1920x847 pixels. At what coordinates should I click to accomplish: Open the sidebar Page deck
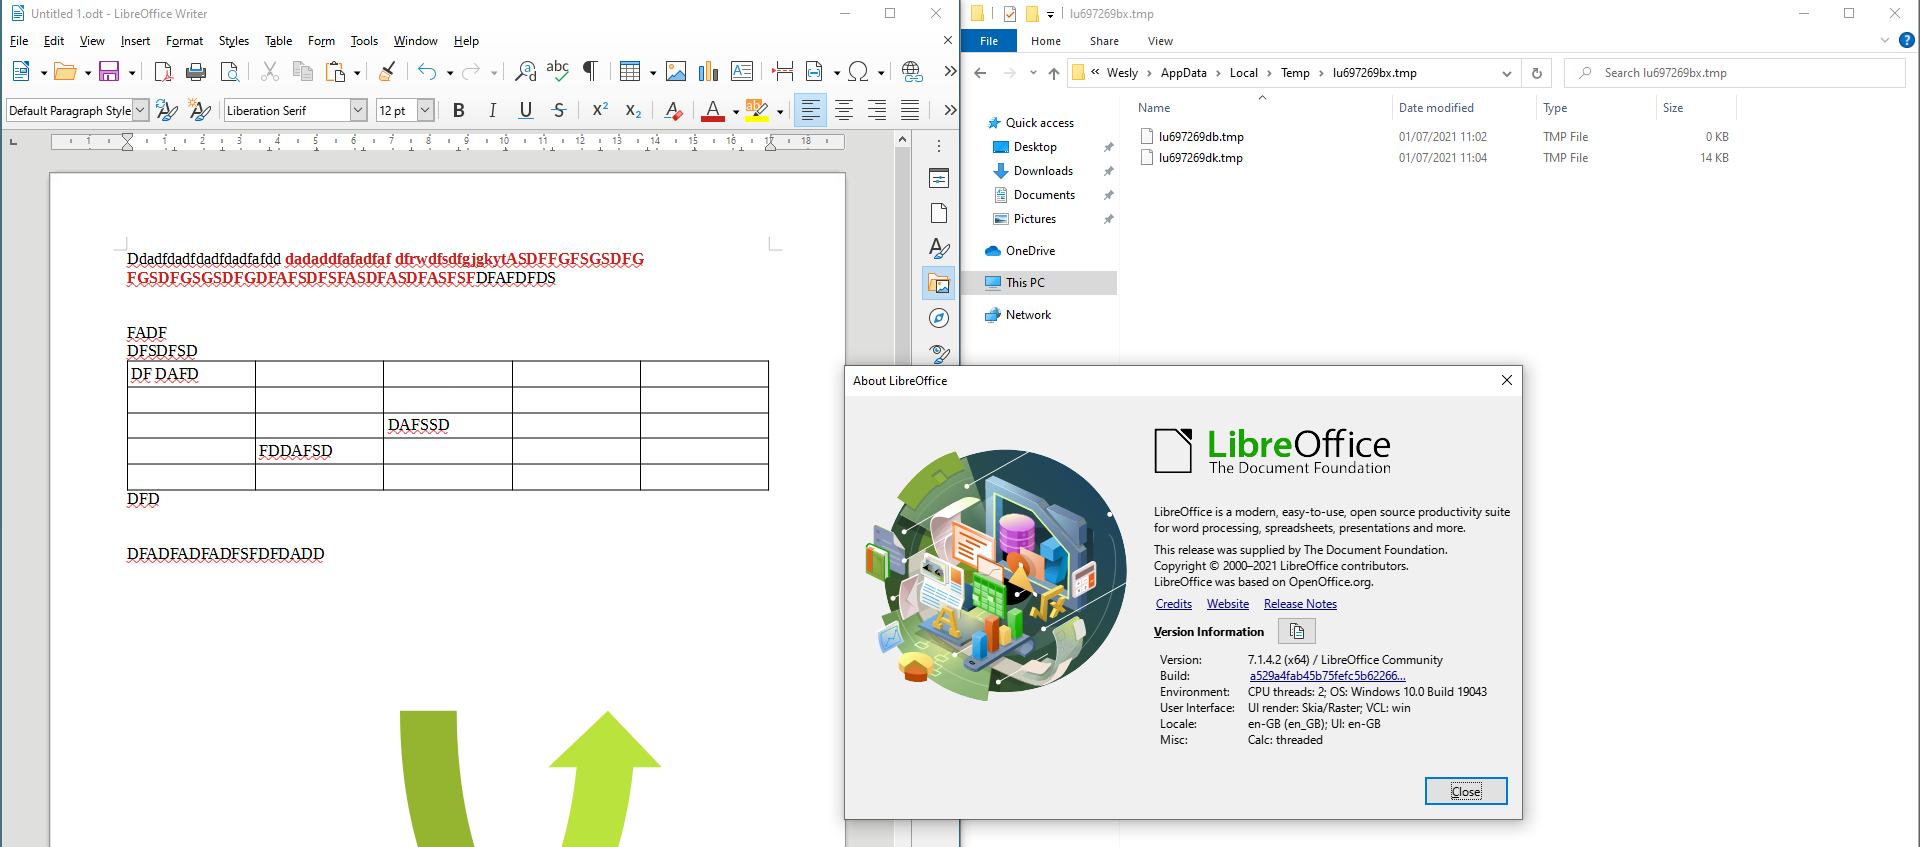939,213
